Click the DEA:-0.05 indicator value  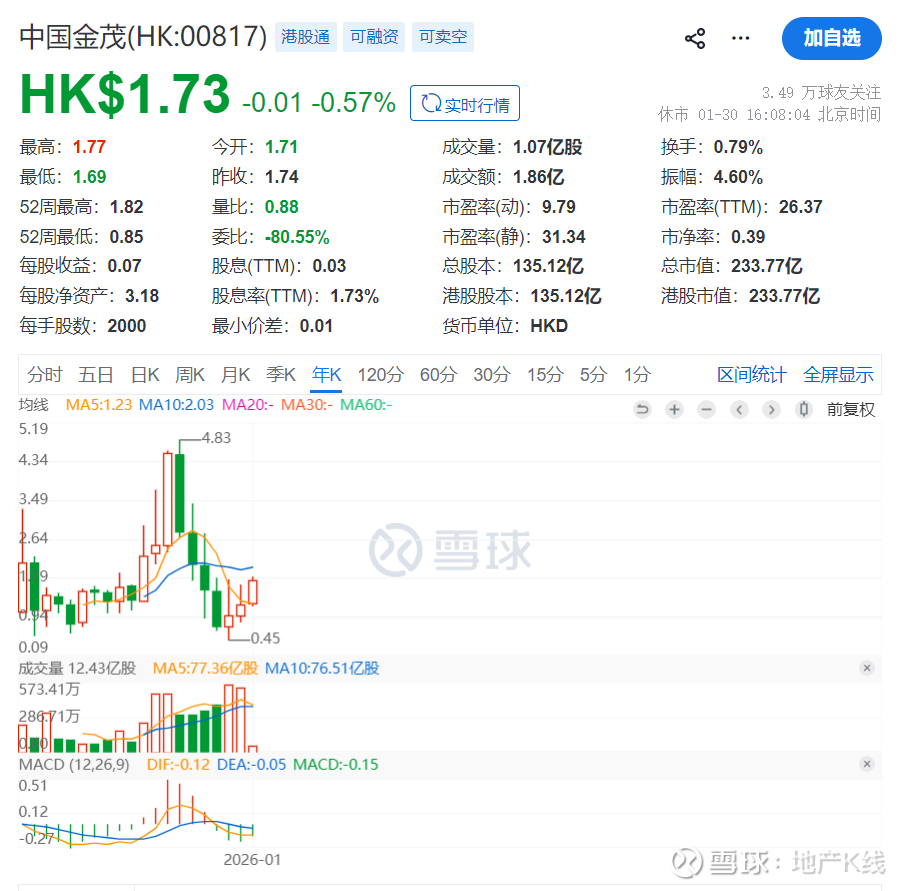click(x=252, y=764)
